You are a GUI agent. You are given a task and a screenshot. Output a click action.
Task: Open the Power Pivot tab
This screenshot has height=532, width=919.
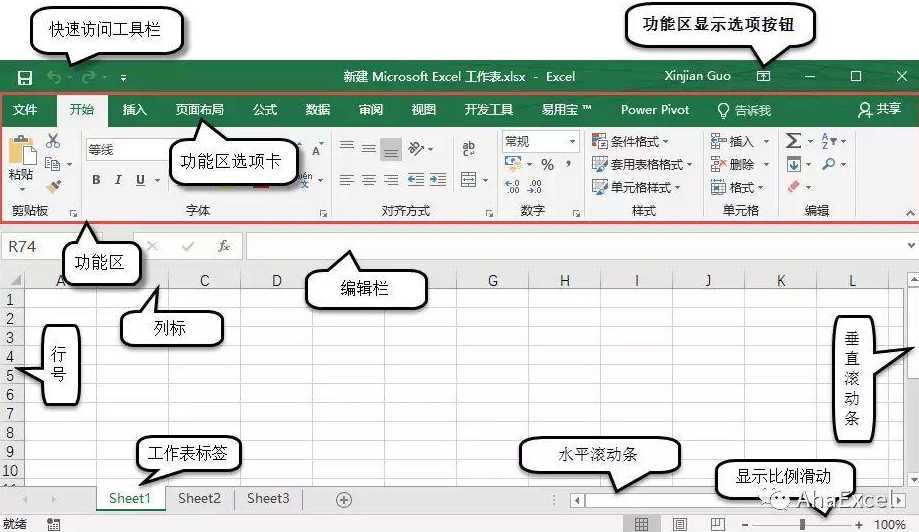pos(655,110)
